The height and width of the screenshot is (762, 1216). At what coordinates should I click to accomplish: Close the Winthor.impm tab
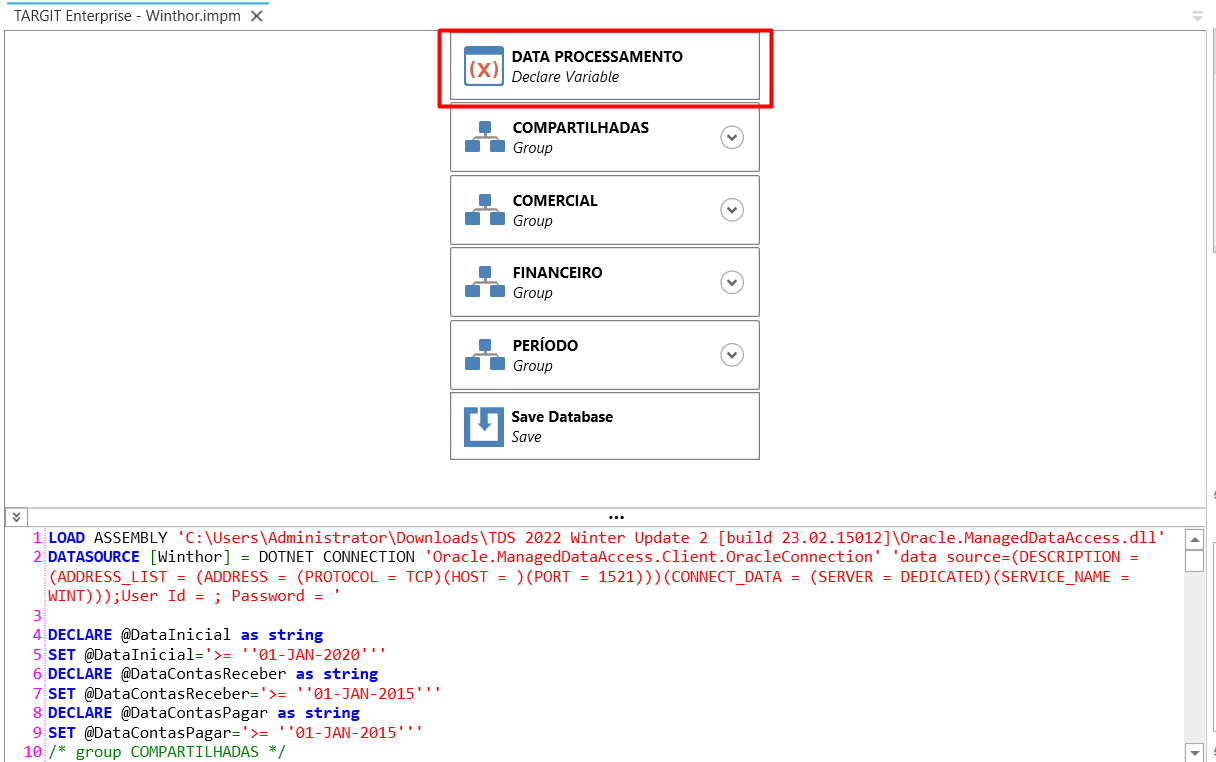click(257, 17)
